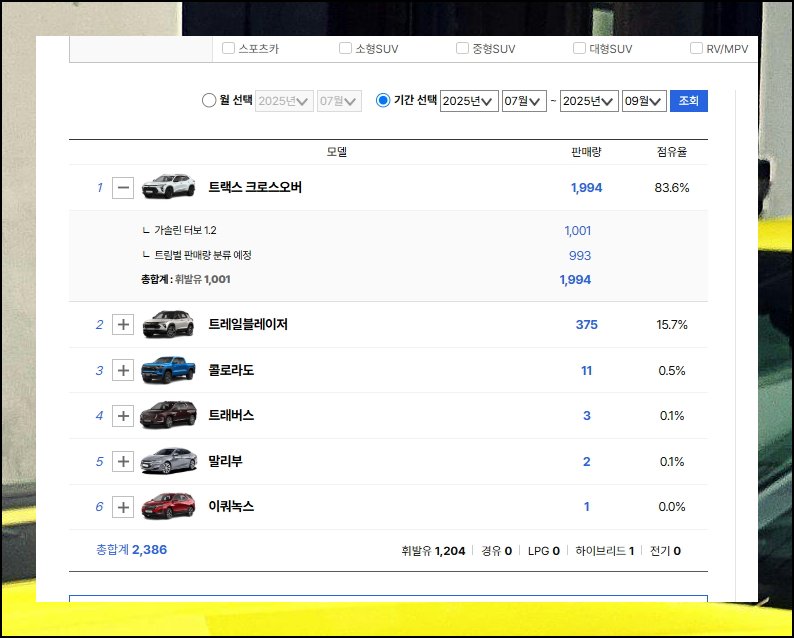Open the 콜로라도 model name link
The width and height of the screenshot is (794, 638).
231,370
